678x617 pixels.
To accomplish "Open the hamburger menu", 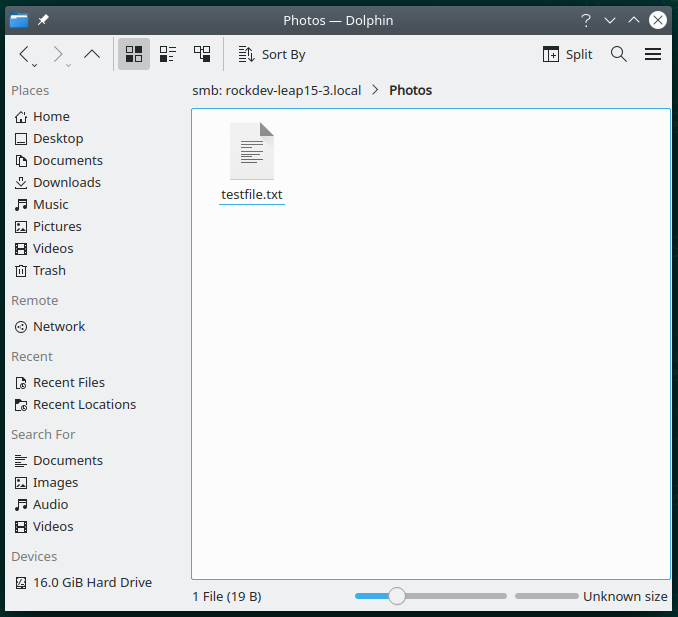I will coord(652,54).
